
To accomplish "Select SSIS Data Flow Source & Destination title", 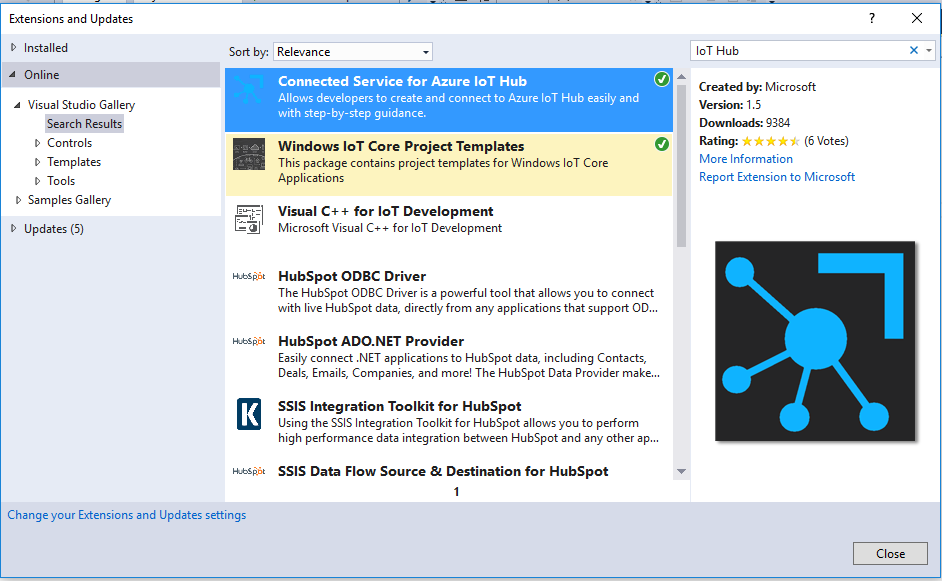I will click(443, 471).
